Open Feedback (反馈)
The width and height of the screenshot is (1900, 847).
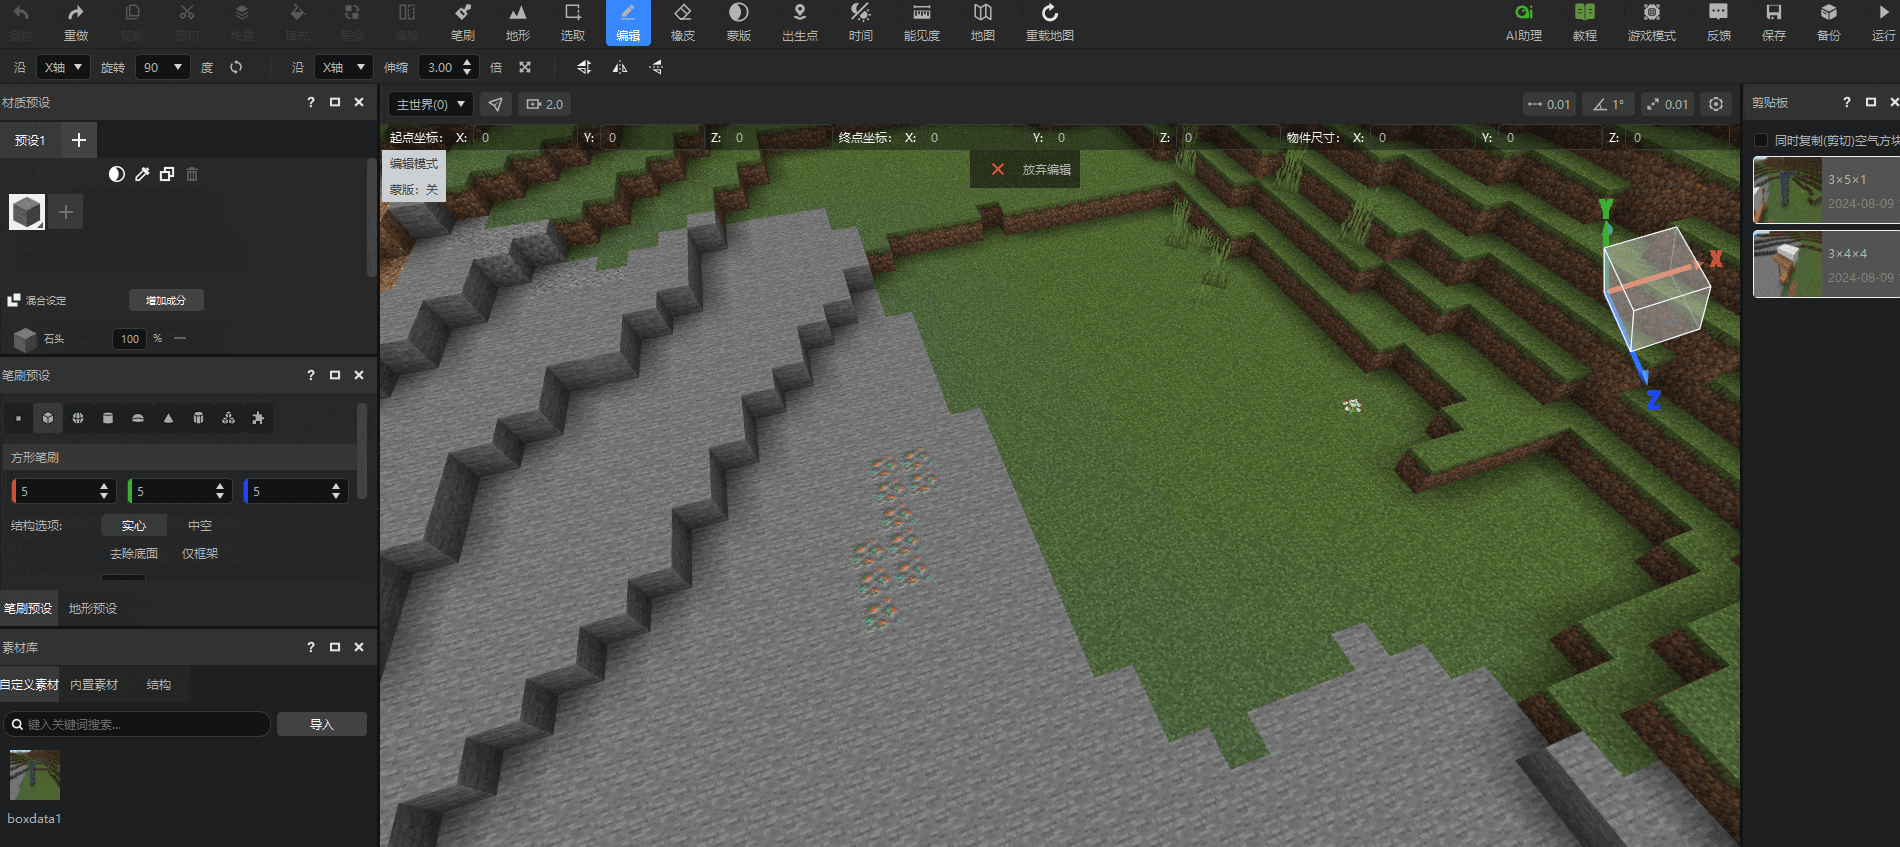click(1718, 22)
